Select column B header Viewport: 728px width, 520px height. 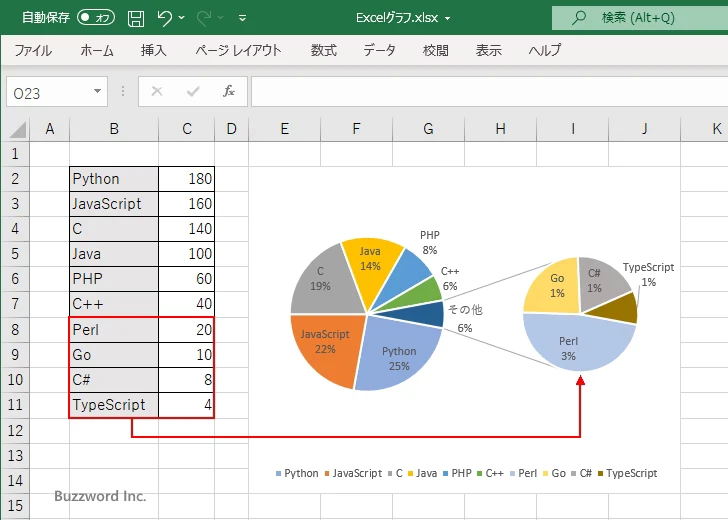[114, 129]
